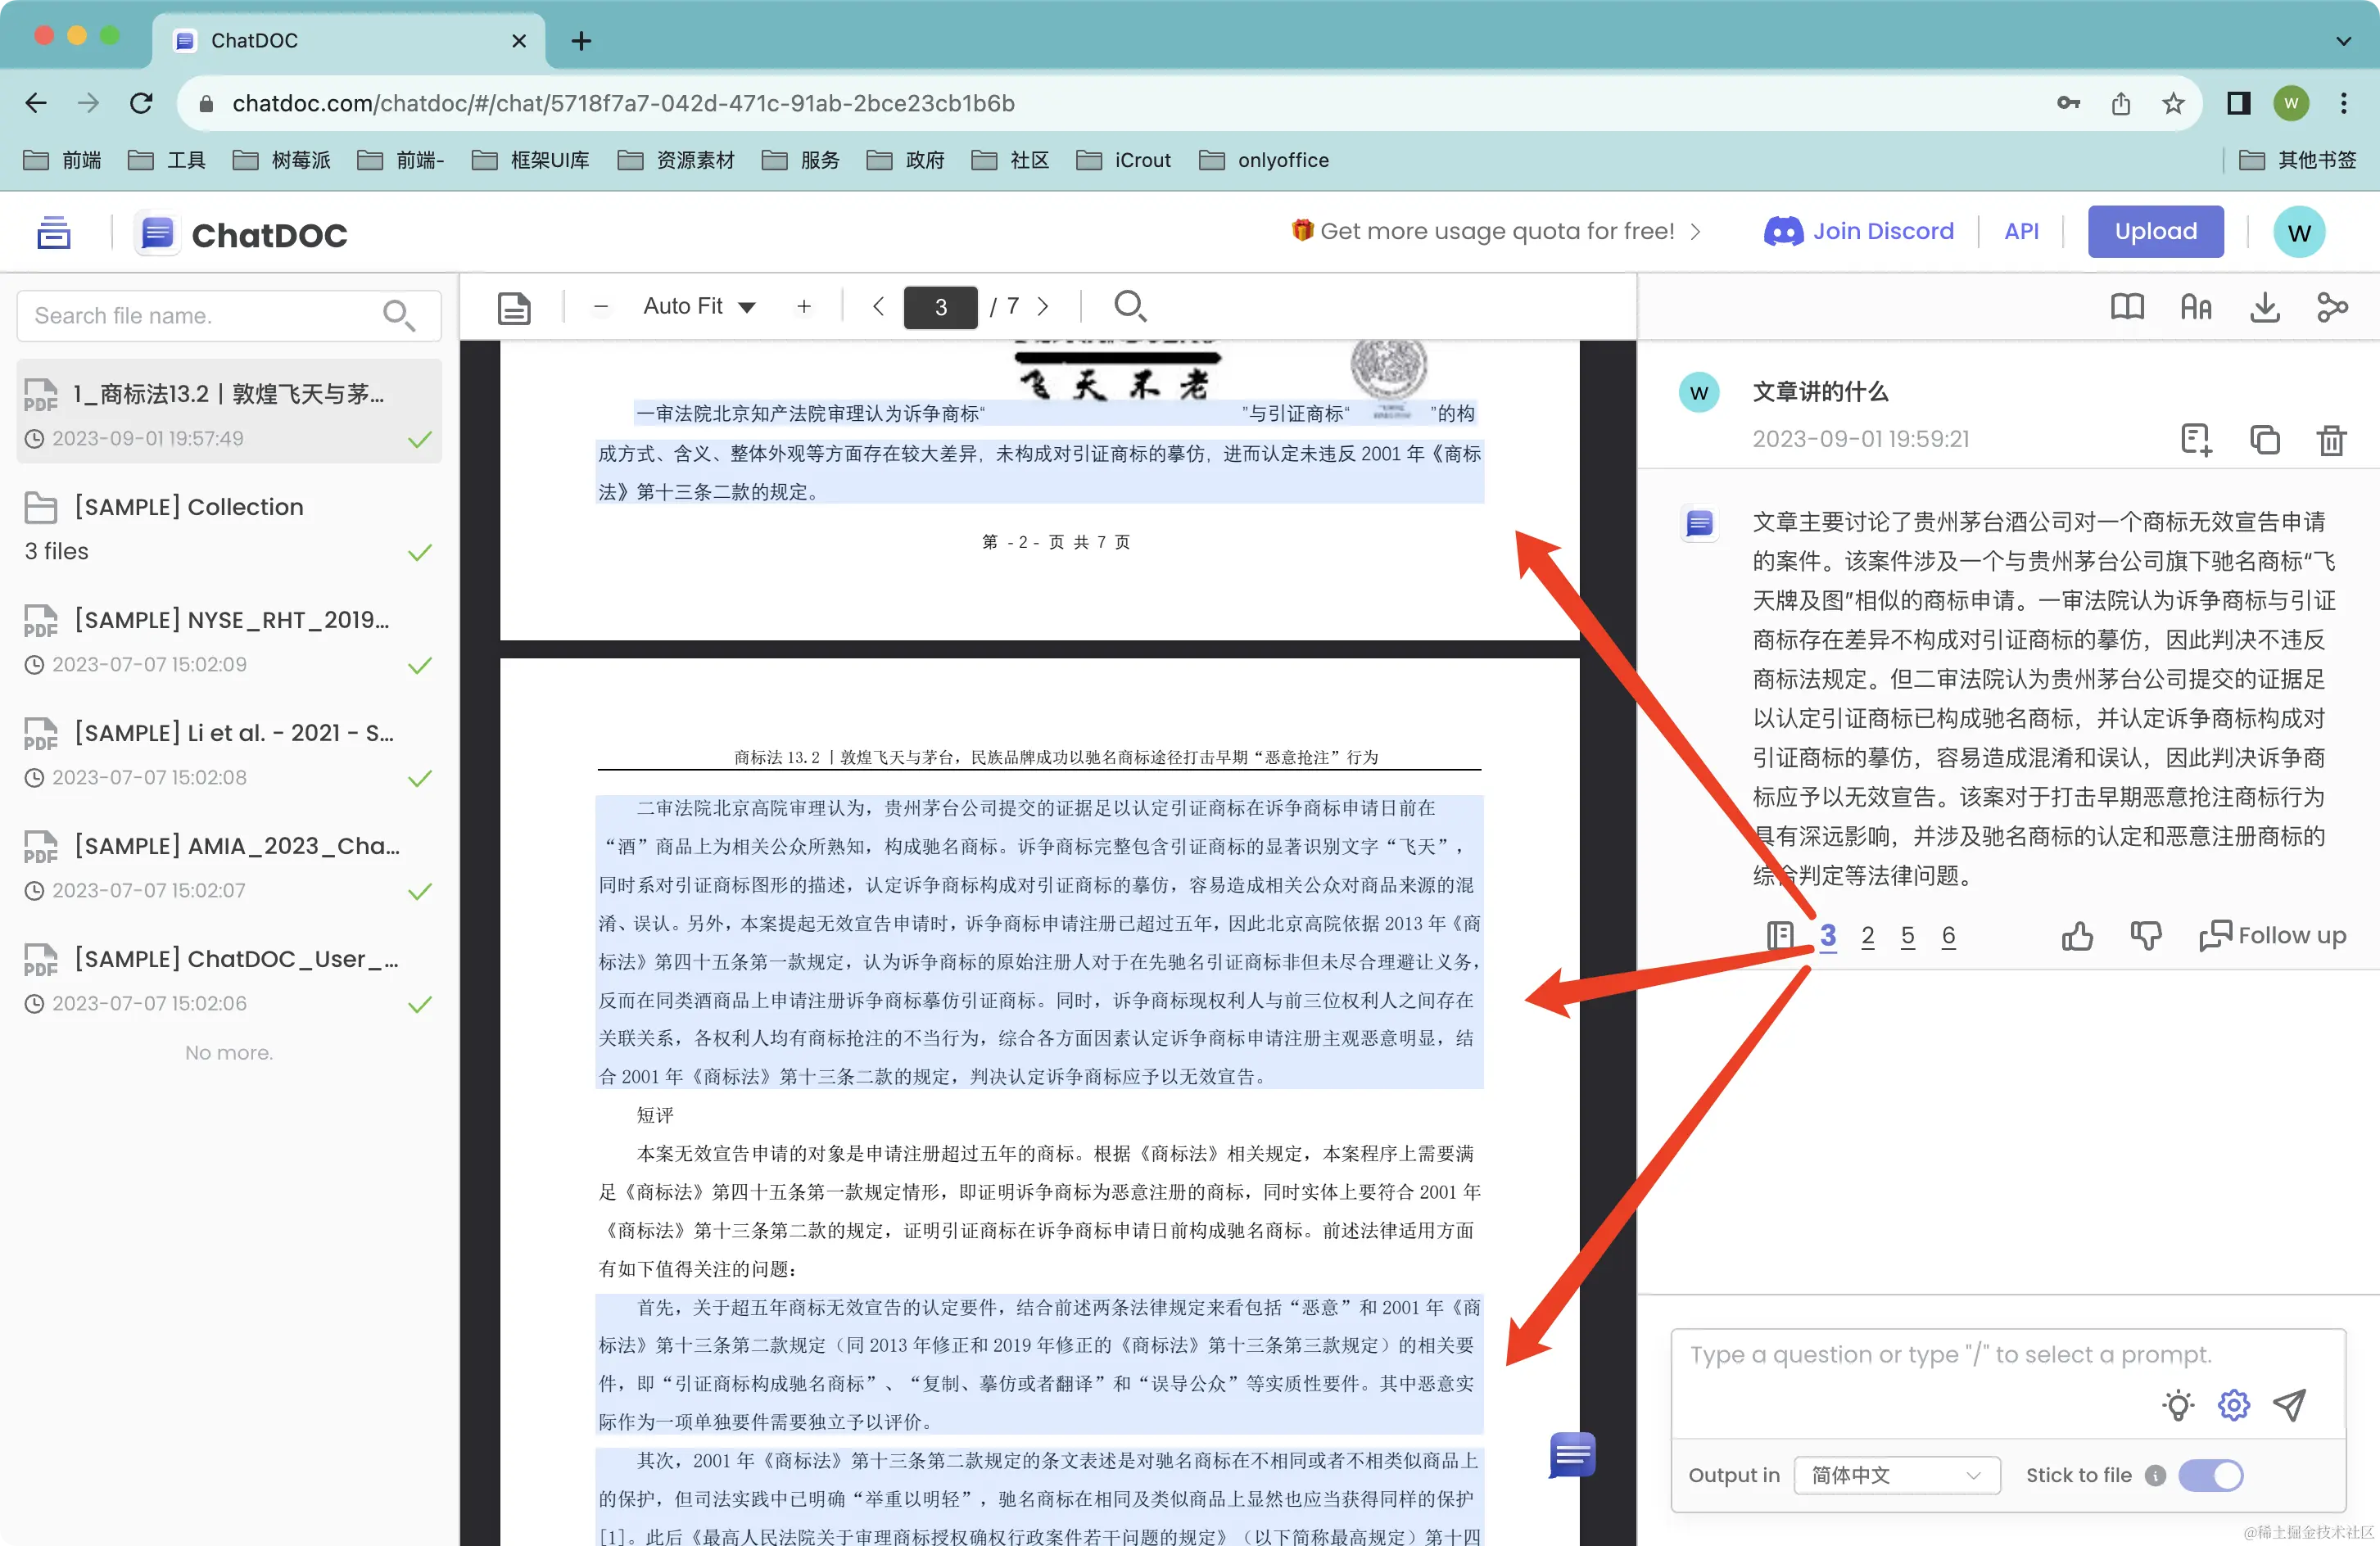Toggle the Stick to file switch
The image size is (2380, 1546).
coord(2210,1475)
